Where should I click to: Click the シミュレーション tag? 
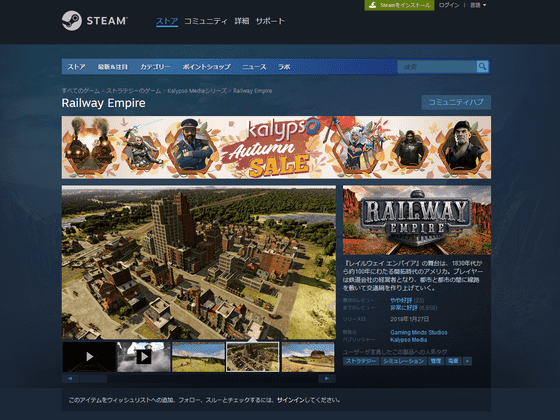(404, 361)
